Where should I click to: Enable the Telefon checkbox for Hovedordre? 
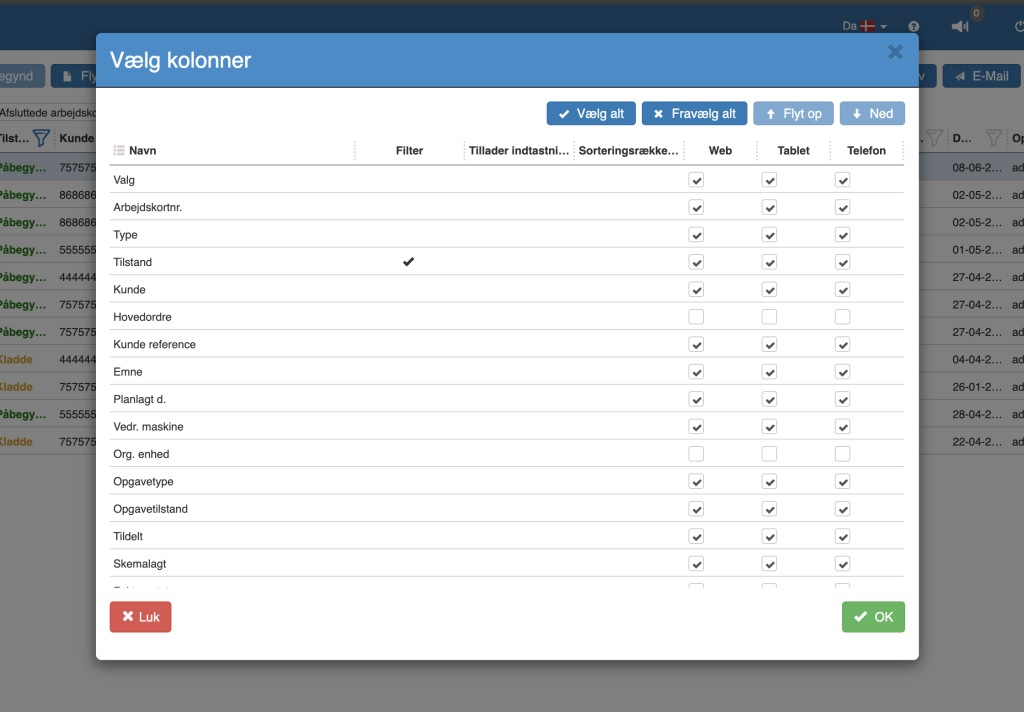pos(842,317)
